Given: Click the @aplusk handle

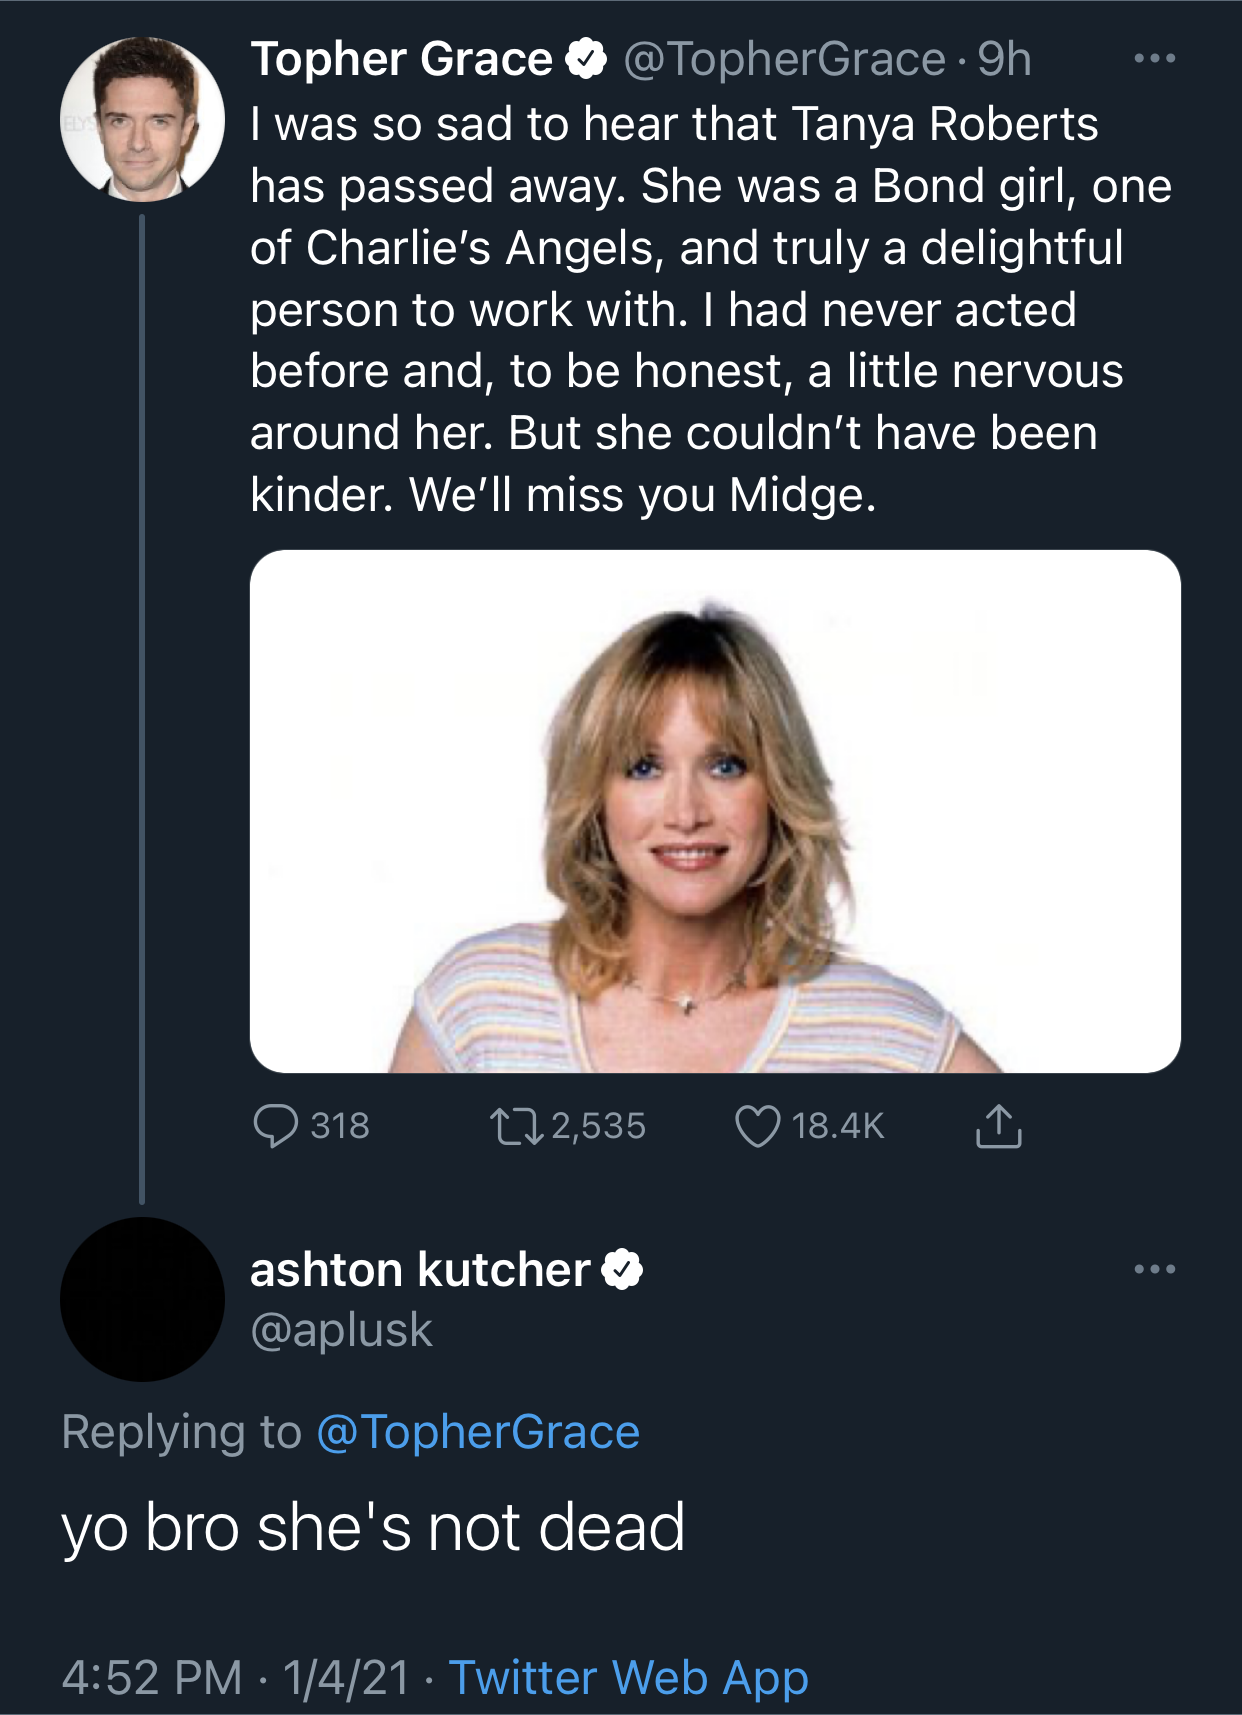Looking at the screenshot, I should pyautogui.click(x=341, y=1330).
